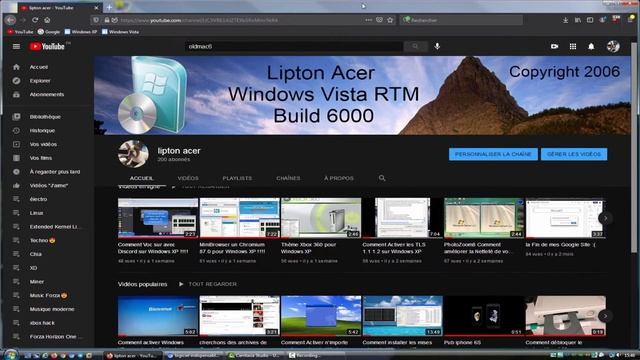This screenshot has height=360, width=640.
Task: Switch to the PLAYLISTS channel tab
Action: click(x=237, y=178)
